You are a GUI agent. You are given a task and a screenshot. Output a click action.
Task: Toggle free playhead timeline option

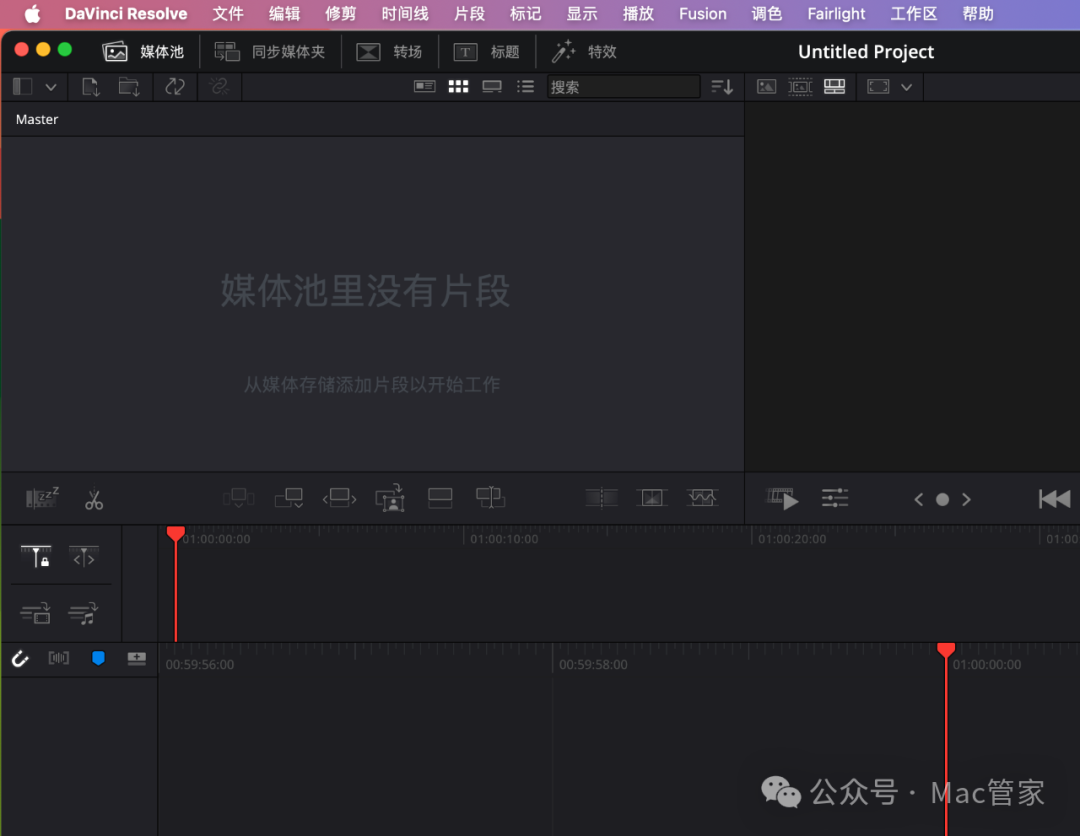click(x=84, y=556)
